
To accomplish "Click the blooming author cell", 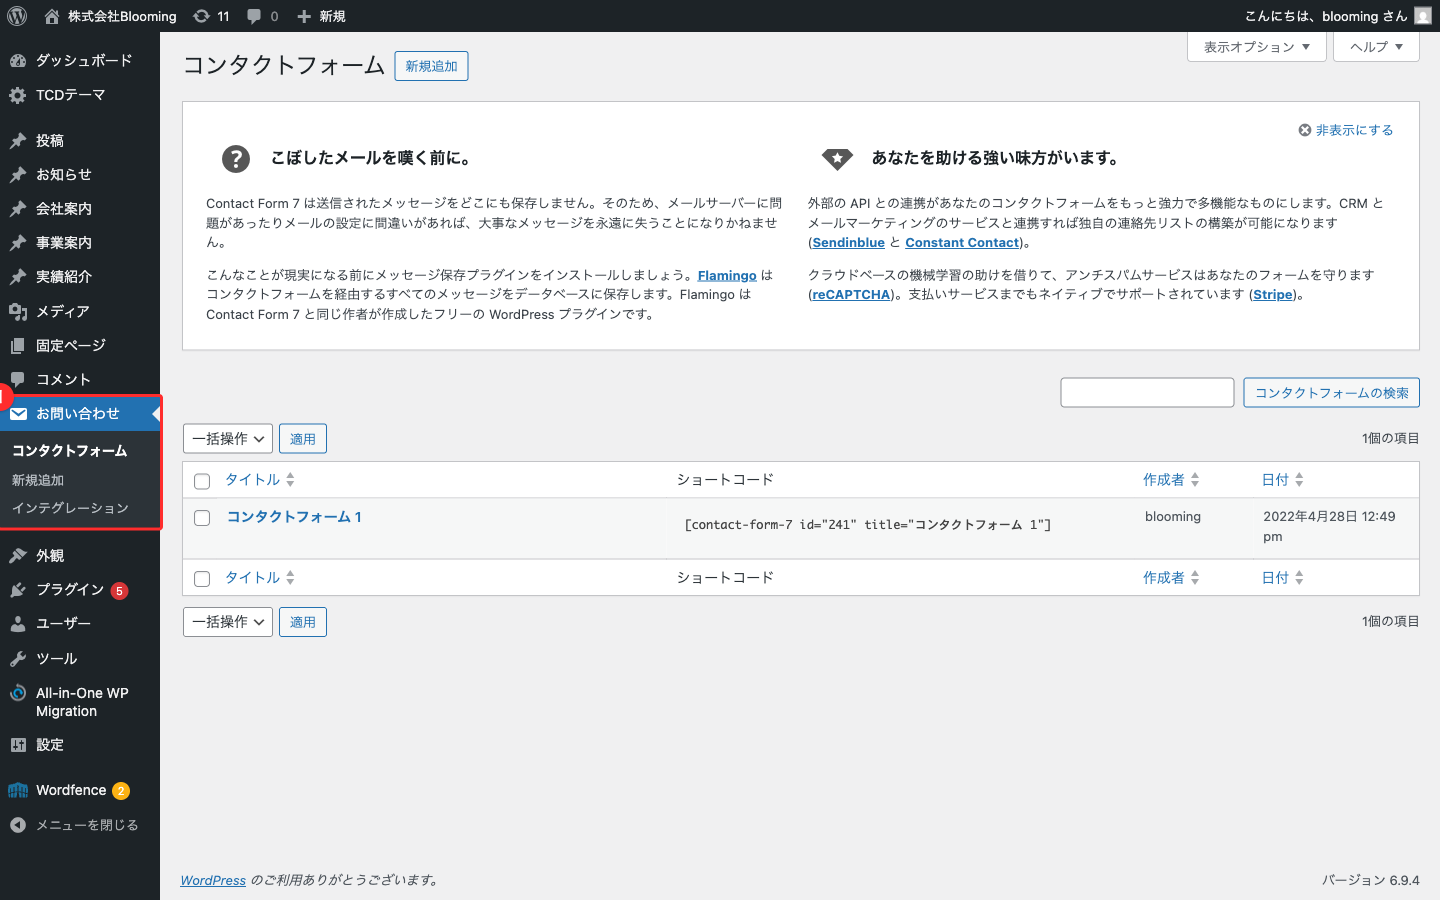I will click(1173, 517).
